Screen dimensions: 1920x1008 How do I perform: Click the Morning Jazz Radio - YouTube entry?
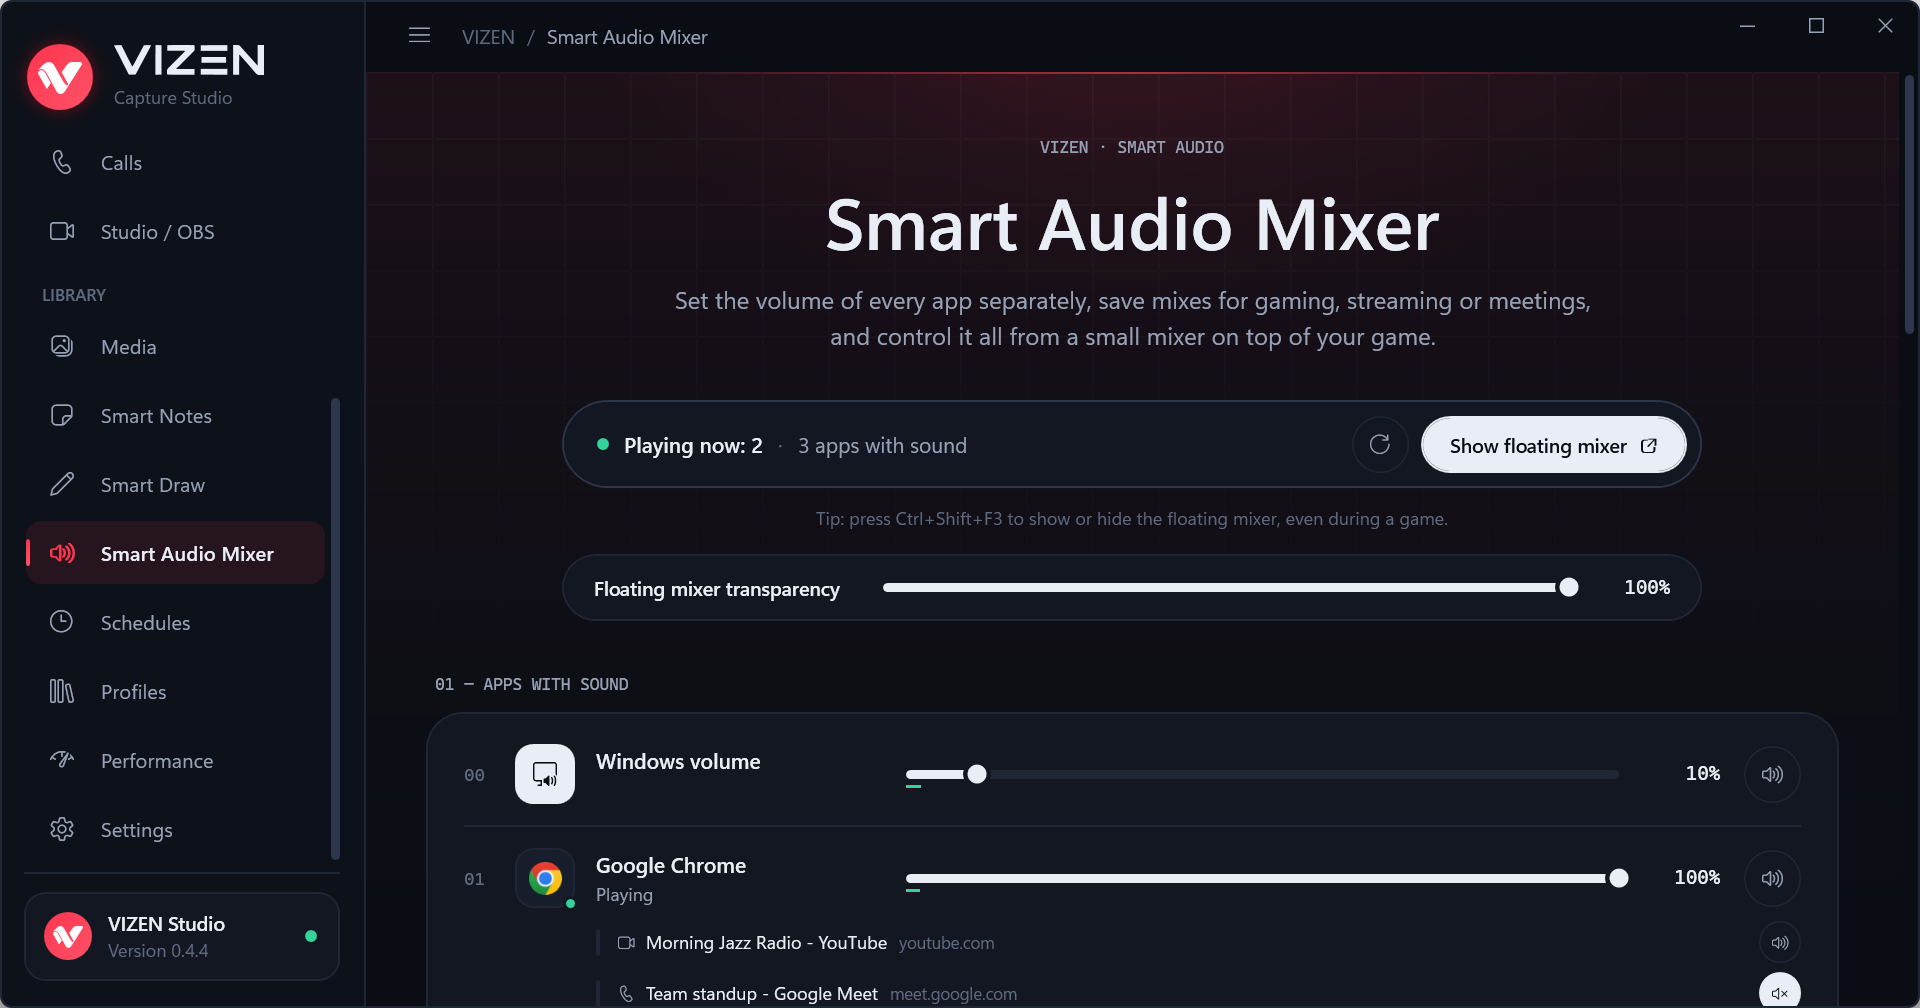[x=766, y=943]
